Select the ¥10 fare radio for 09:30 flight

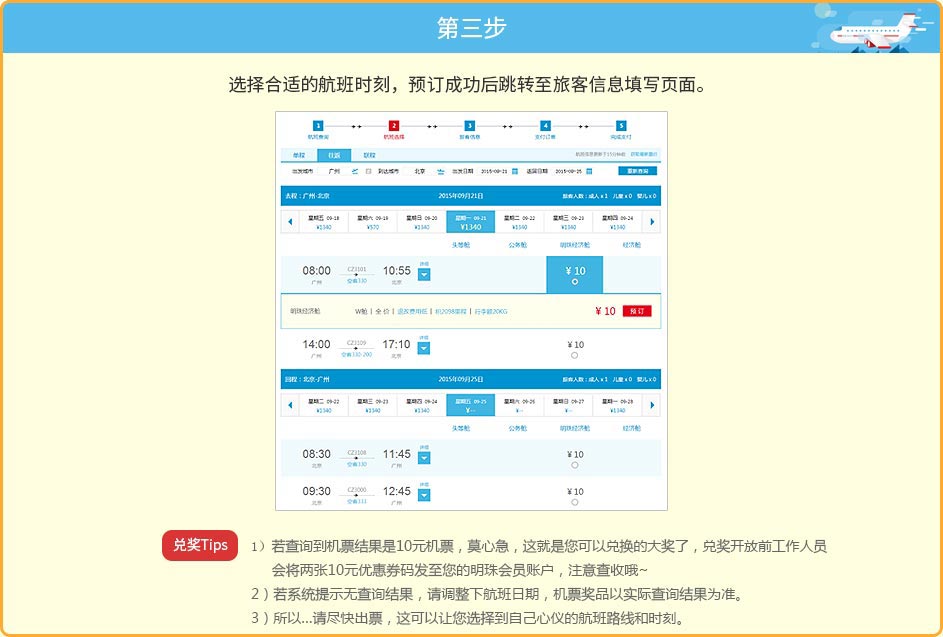pos(574,502)
